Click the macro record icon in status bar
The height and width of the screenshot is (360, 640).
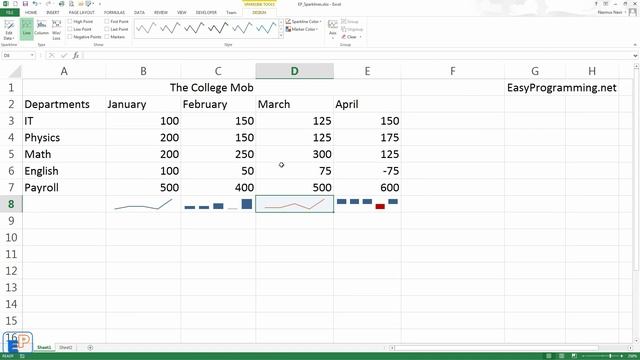pos(22,356)
